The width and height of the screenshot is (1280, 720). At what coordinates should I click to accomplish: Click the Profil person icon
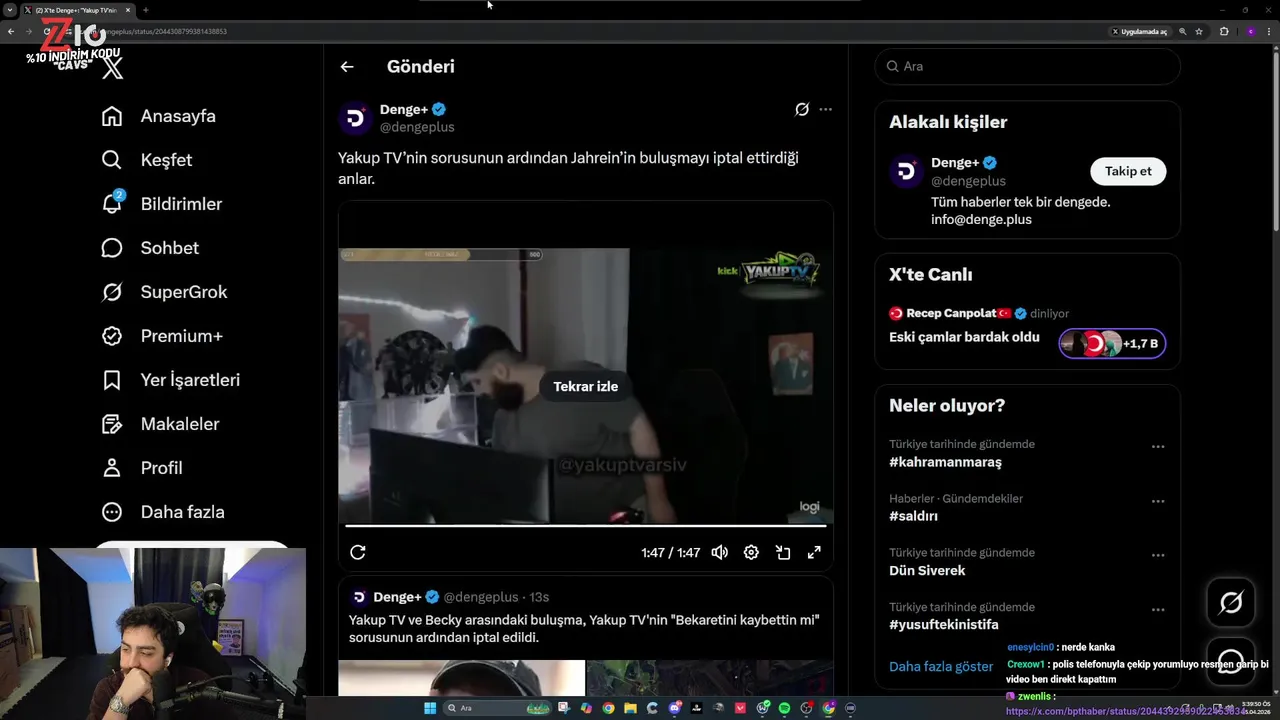click(x=112, y=468)
